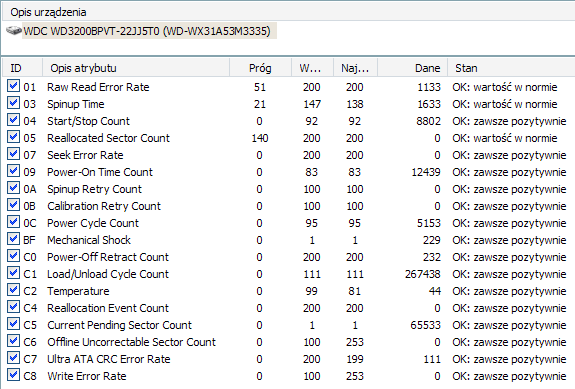575x389 pixels.
Task: Select the WDC WD3200BPVT hard drive icon
Action: [x=14, y=31]
